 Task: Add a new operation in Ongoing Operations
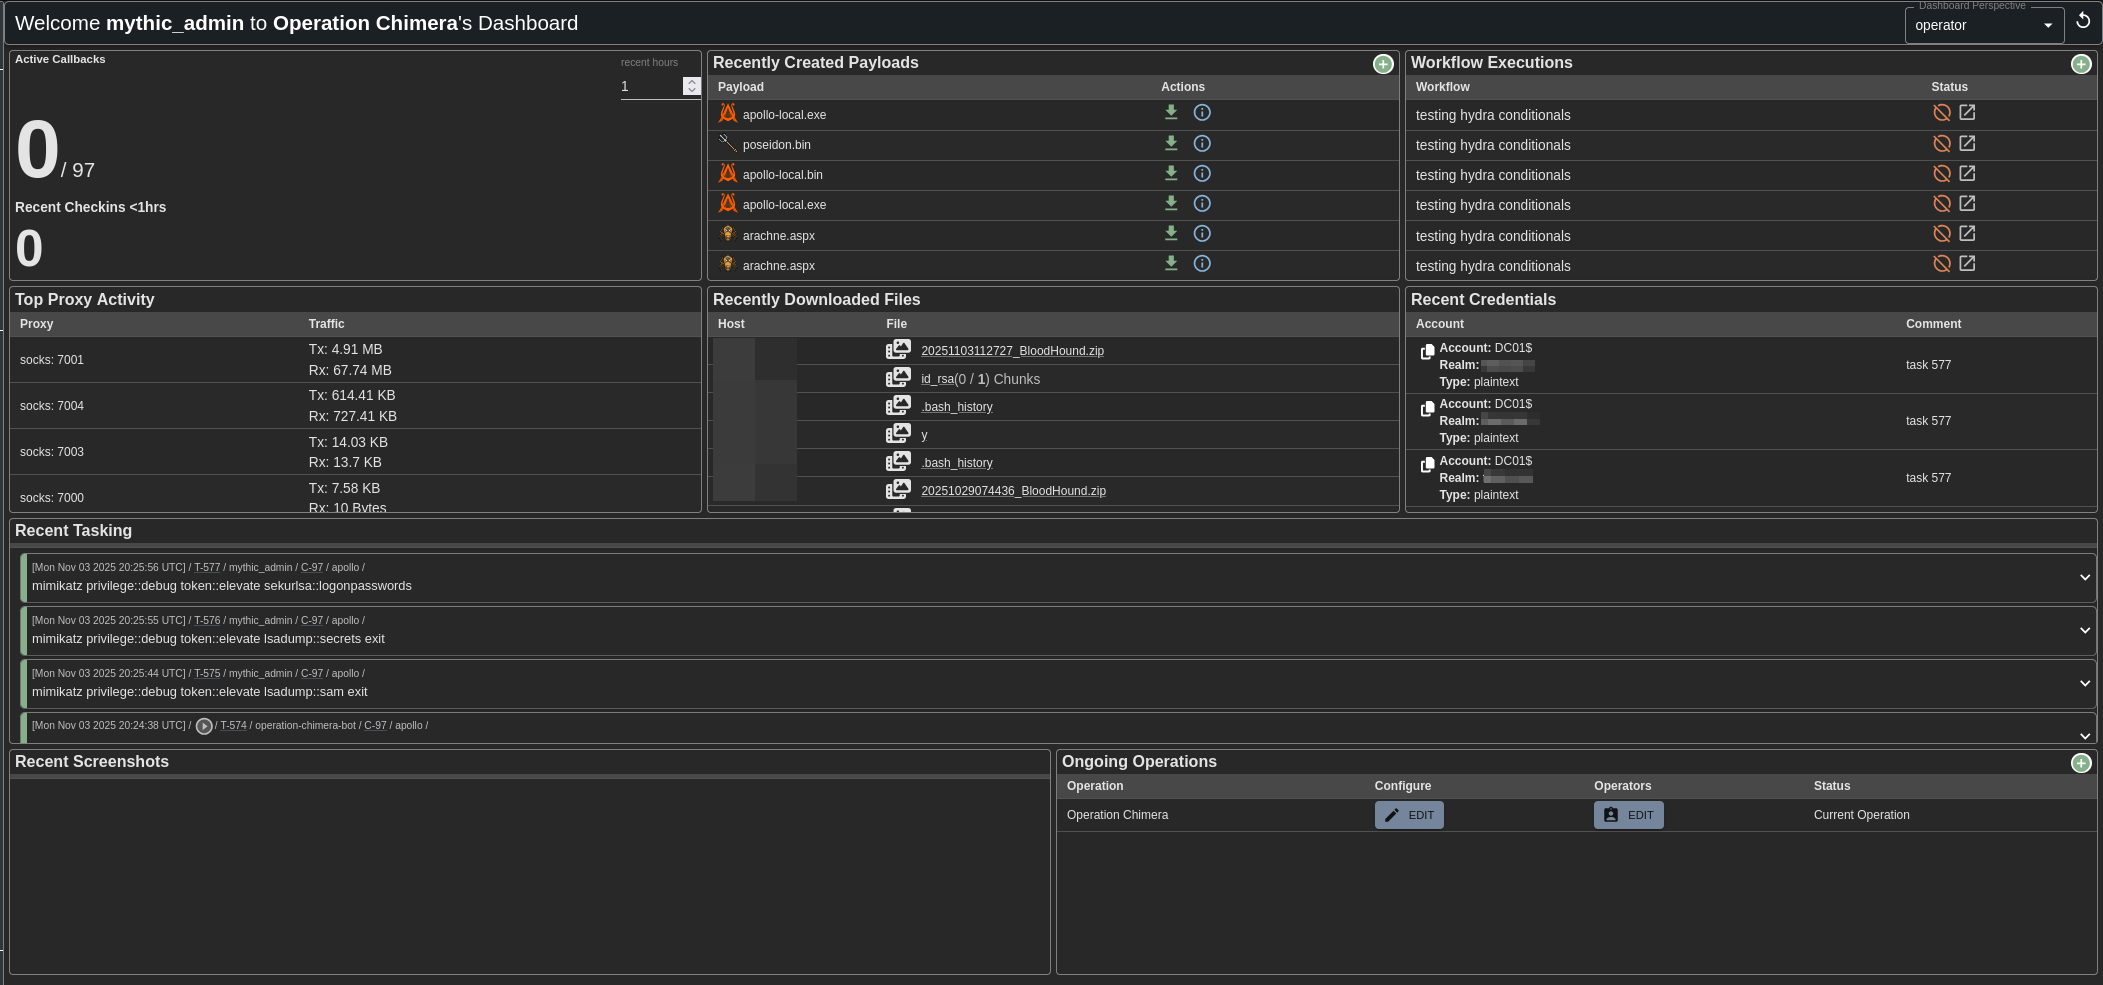click(x=2080, y=763)
